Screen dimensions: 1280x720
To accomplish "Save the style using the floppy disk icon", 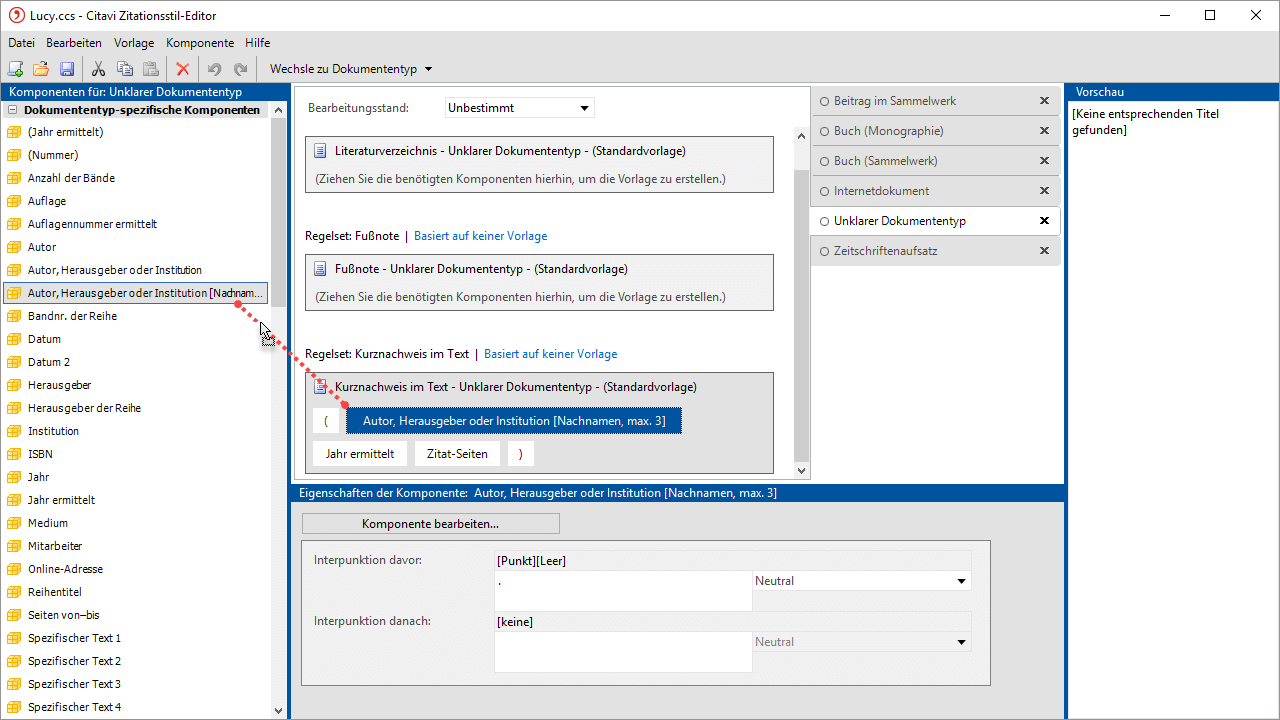I will [67, 69].
